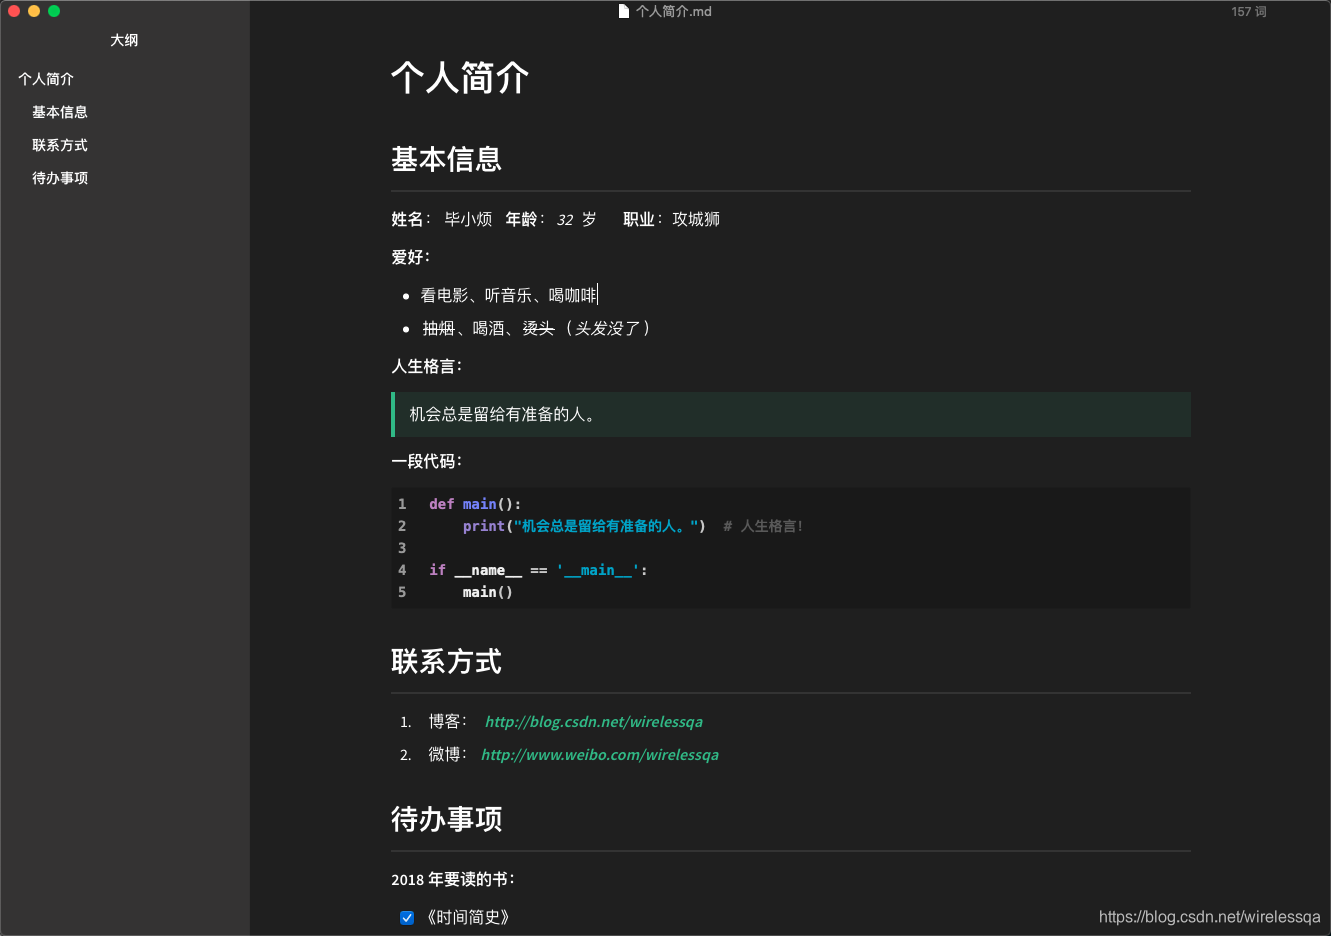The width and height of the screenshot is (1331, 936).
Task: Select 基本信息 in the outline sidebar
Action: tap(59, 111)
